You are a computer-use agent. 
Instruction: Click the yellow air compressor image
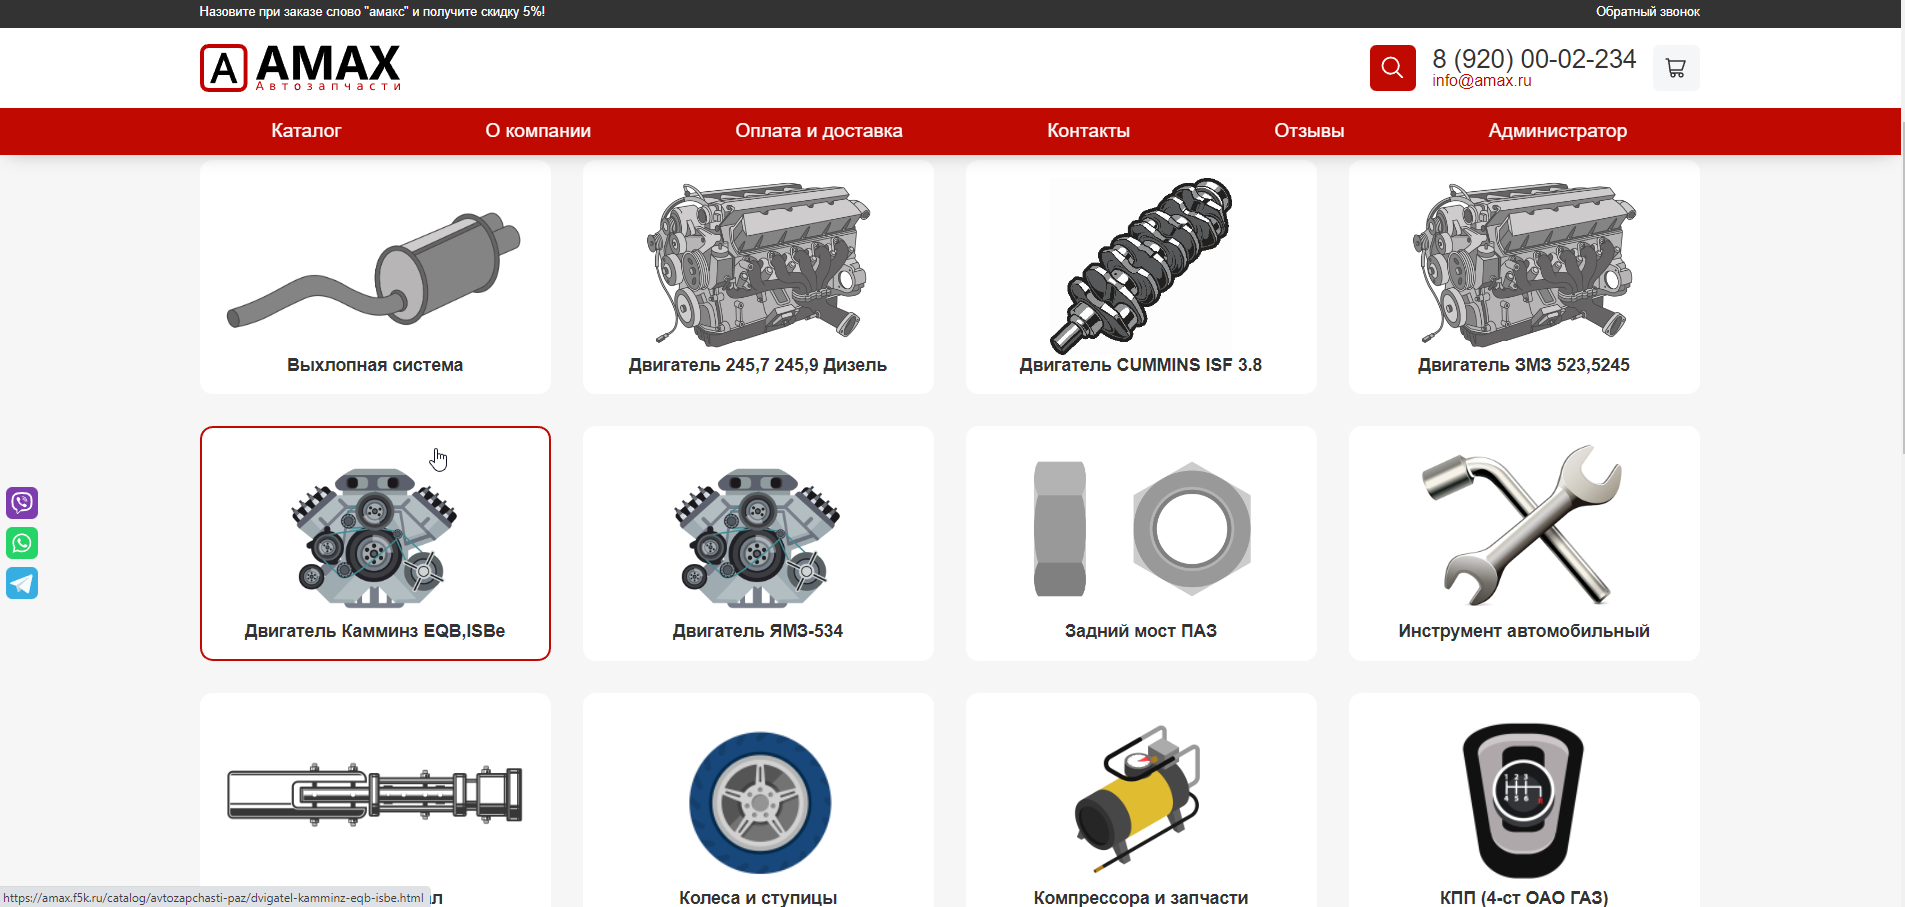click(x=1138, y=799)
